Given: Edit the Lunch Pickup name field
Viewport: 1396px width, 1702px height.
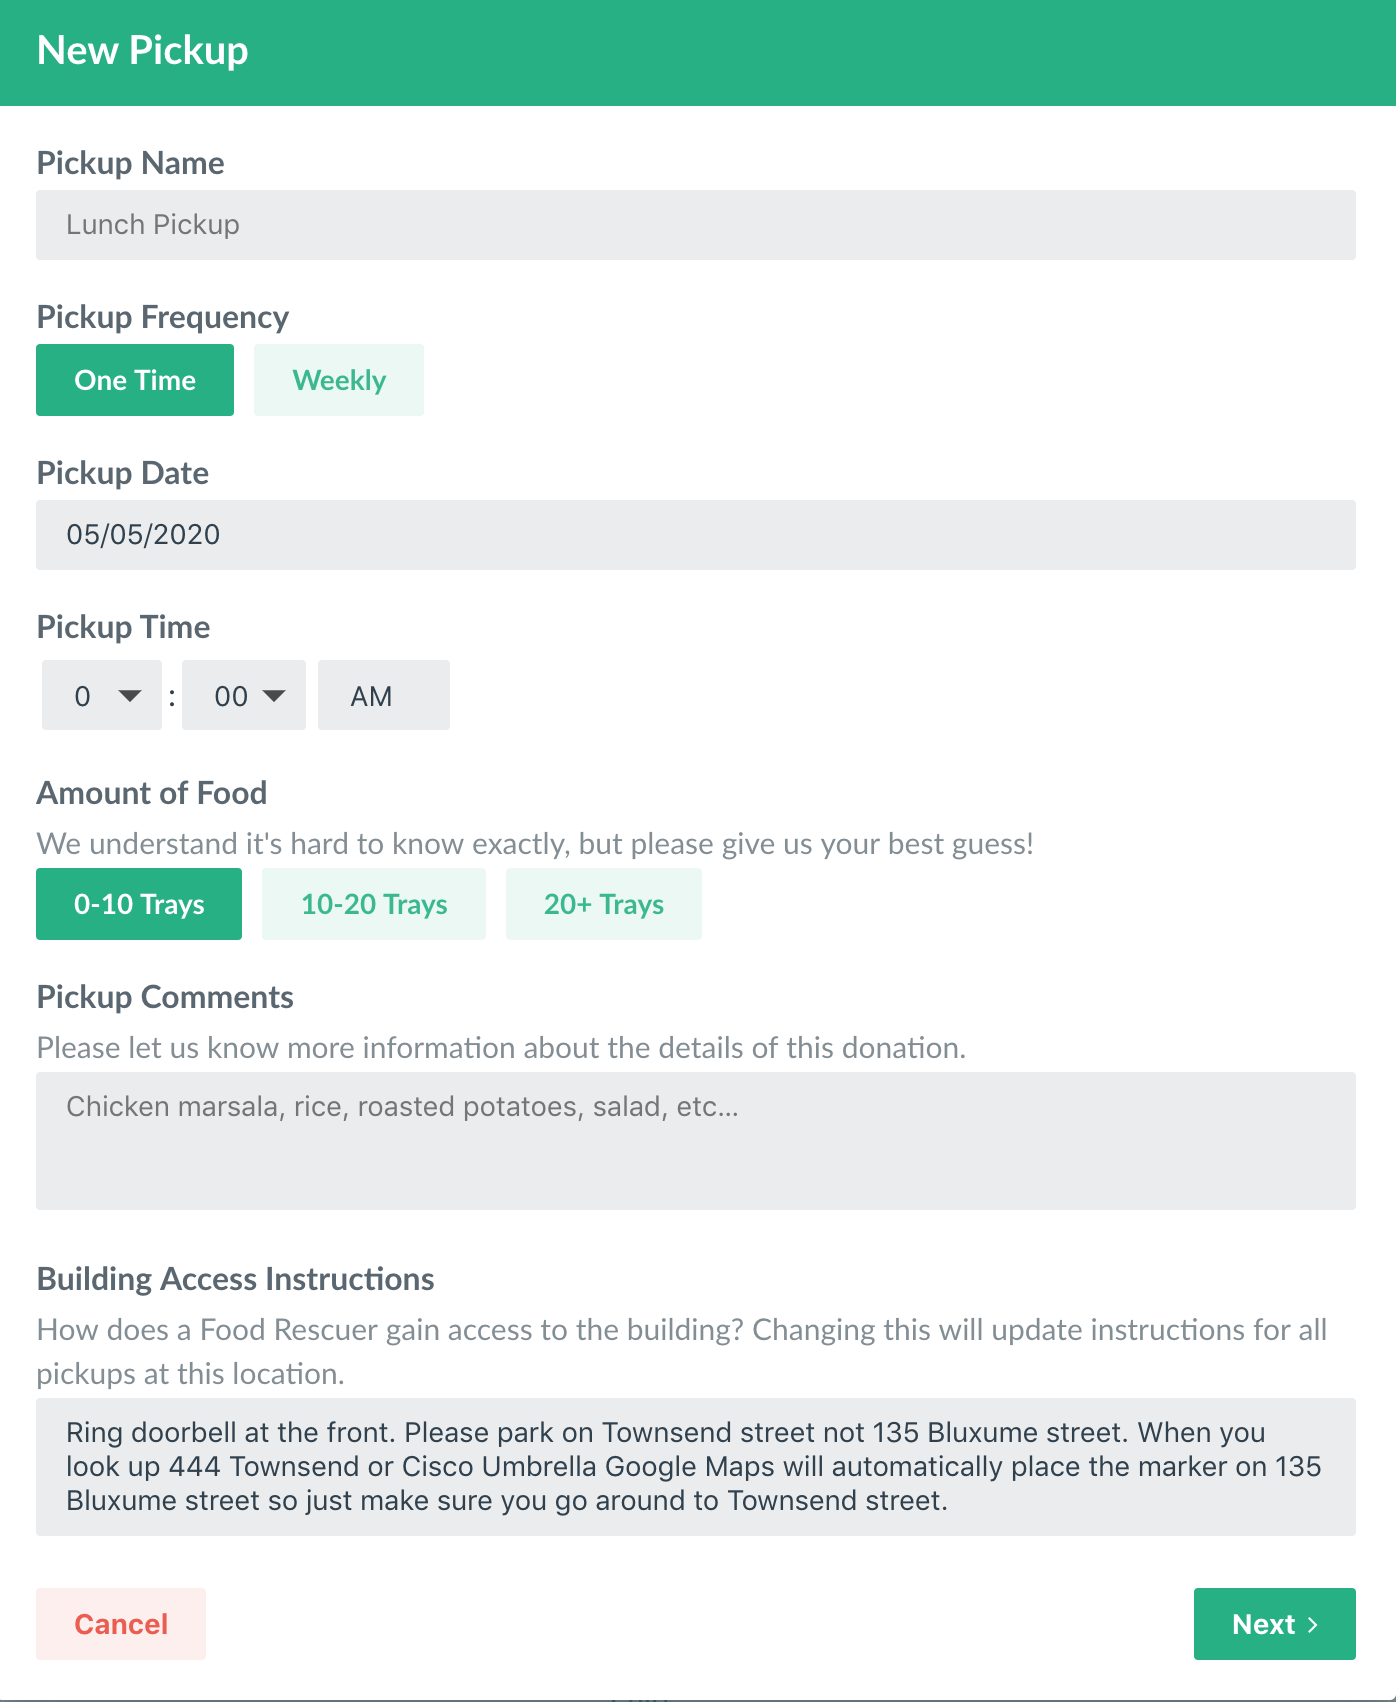Looking at the screenshot, I should pos(697,224).
